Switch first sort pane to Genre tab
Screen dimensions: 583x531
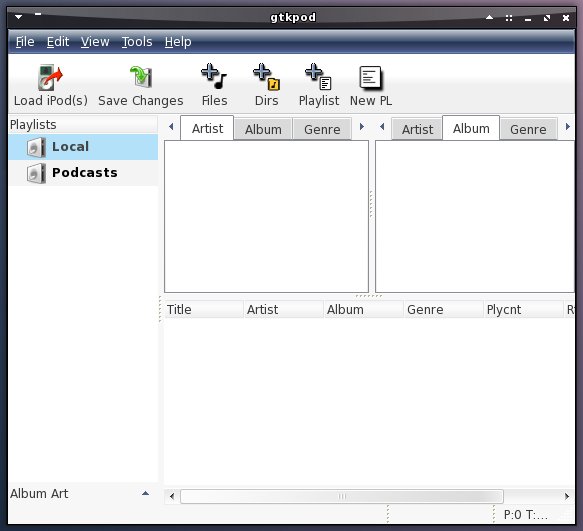pyautogui.click(x=322, y=129)
